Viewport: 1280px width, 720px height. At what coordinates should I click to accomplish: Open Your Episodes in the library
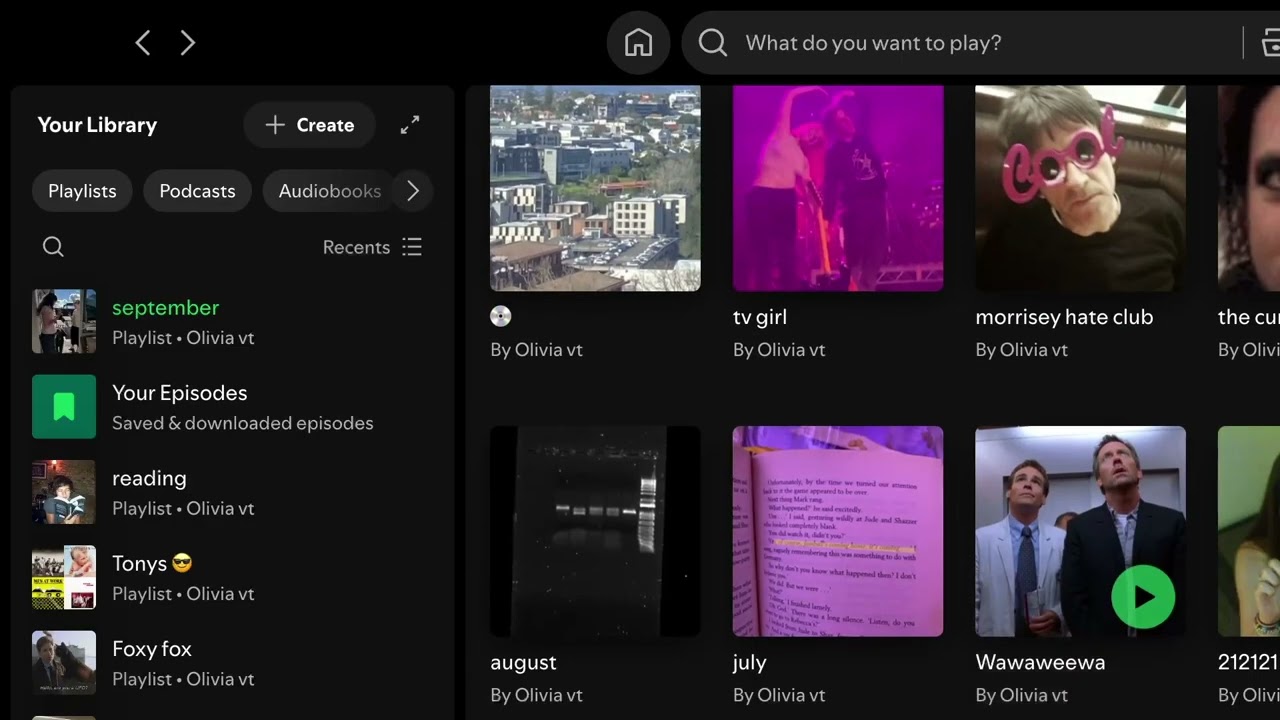point(234,407)
